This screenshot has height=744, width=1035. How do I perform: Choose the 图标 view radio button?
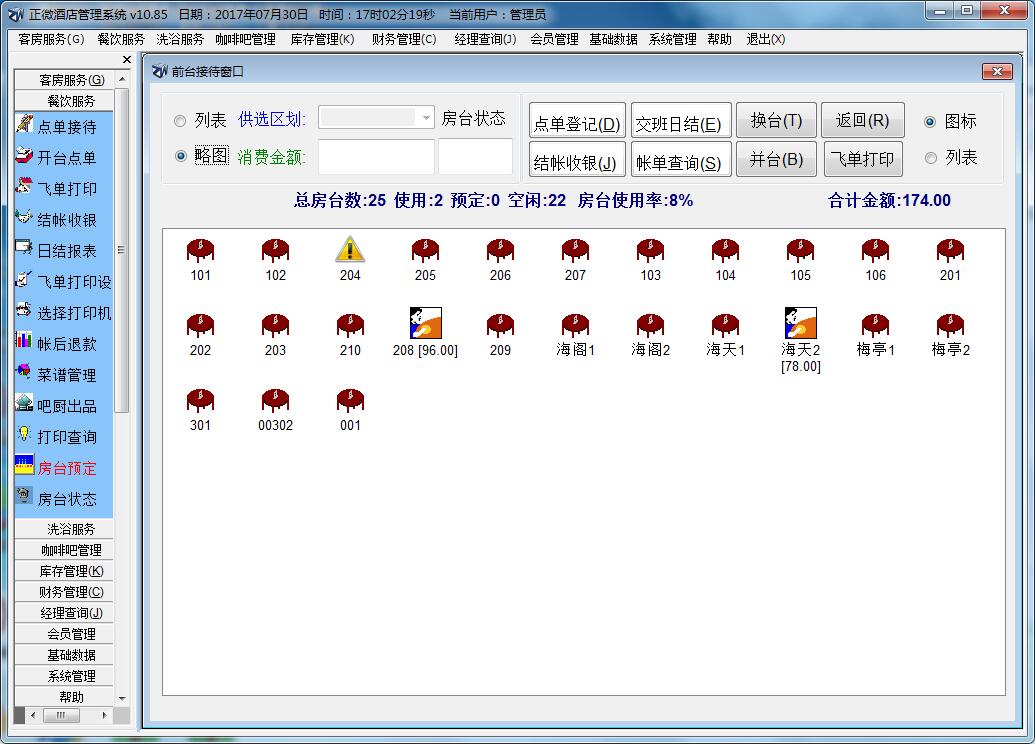(930, 121)
